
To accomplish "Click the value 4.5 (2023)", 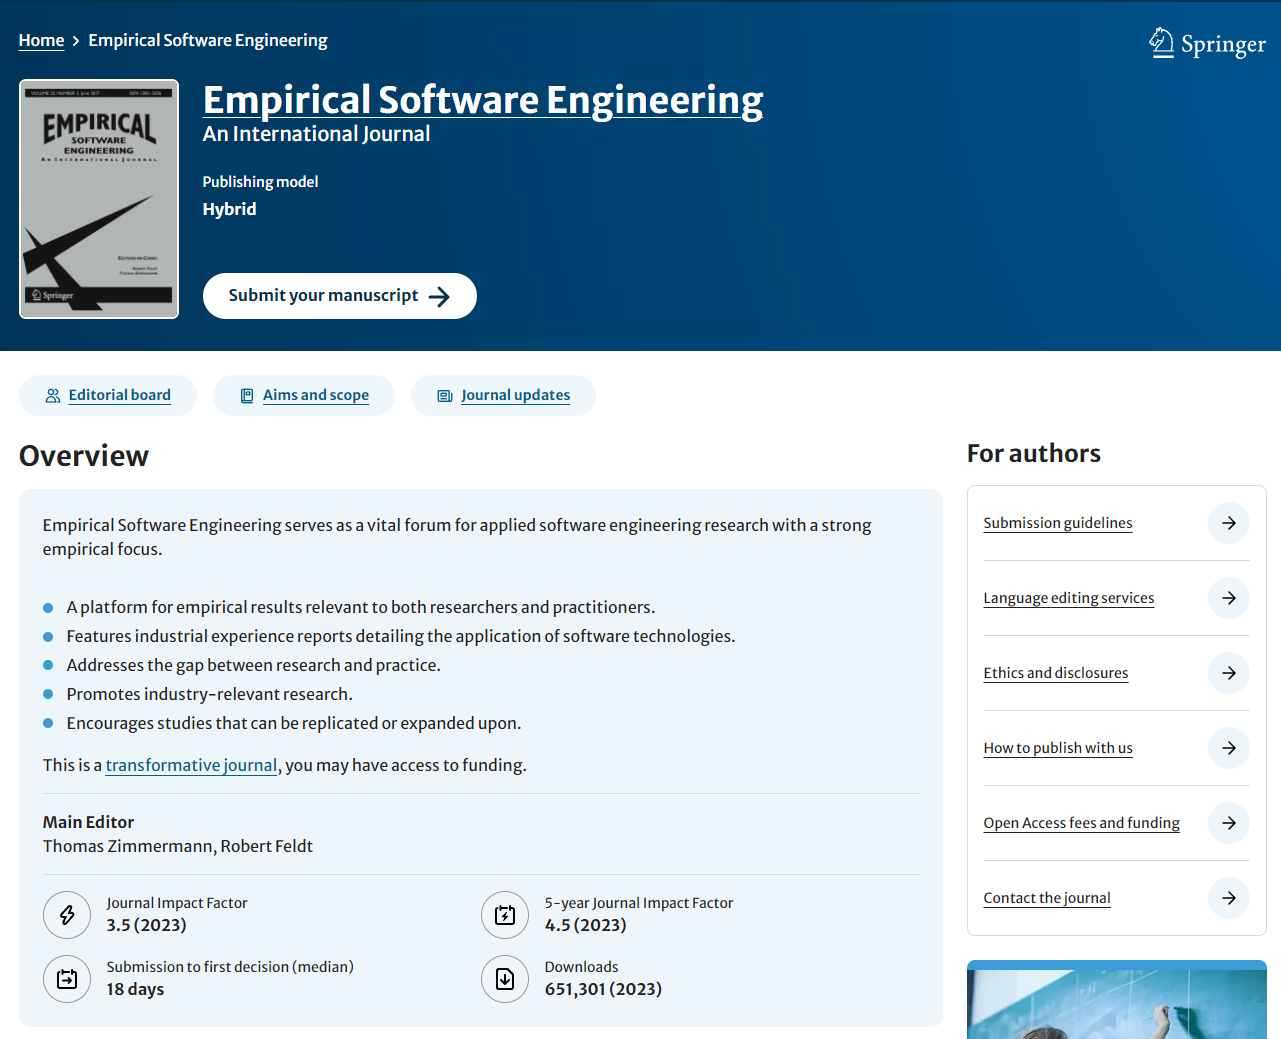I will [x=586, y=925].
